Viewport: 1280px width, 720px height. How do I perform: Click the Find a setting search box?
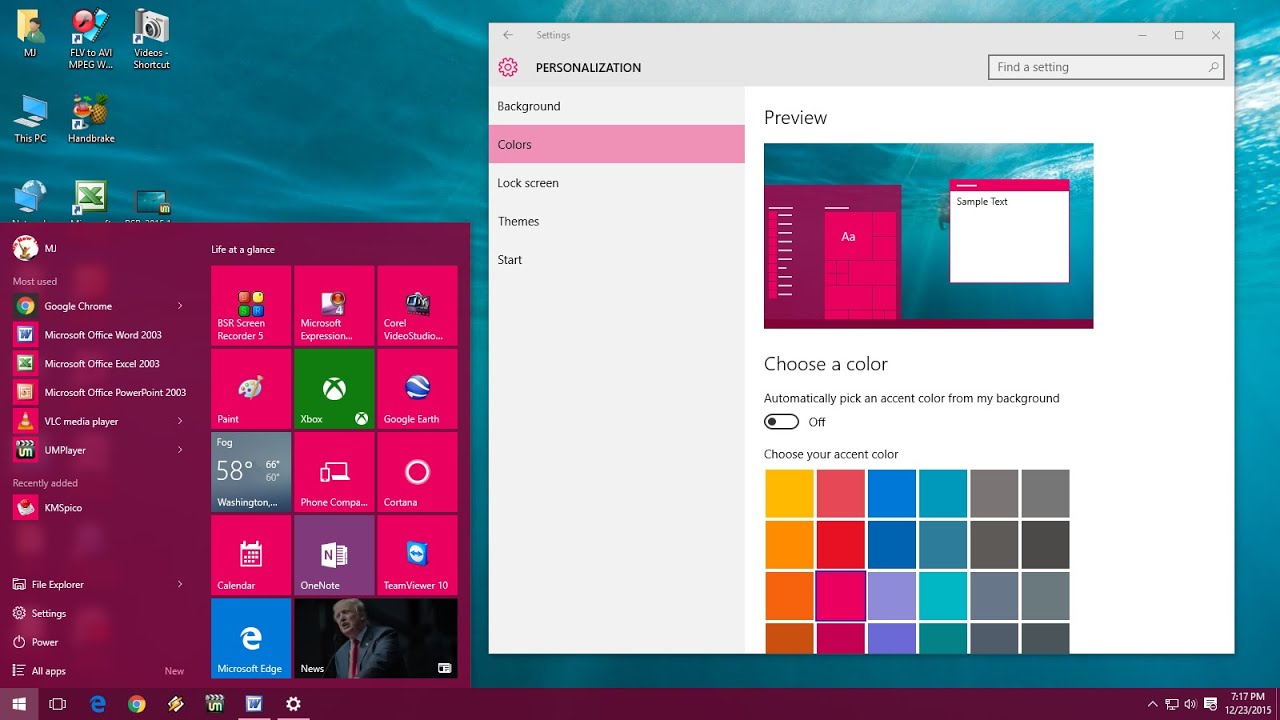(x=1106, y=67)
